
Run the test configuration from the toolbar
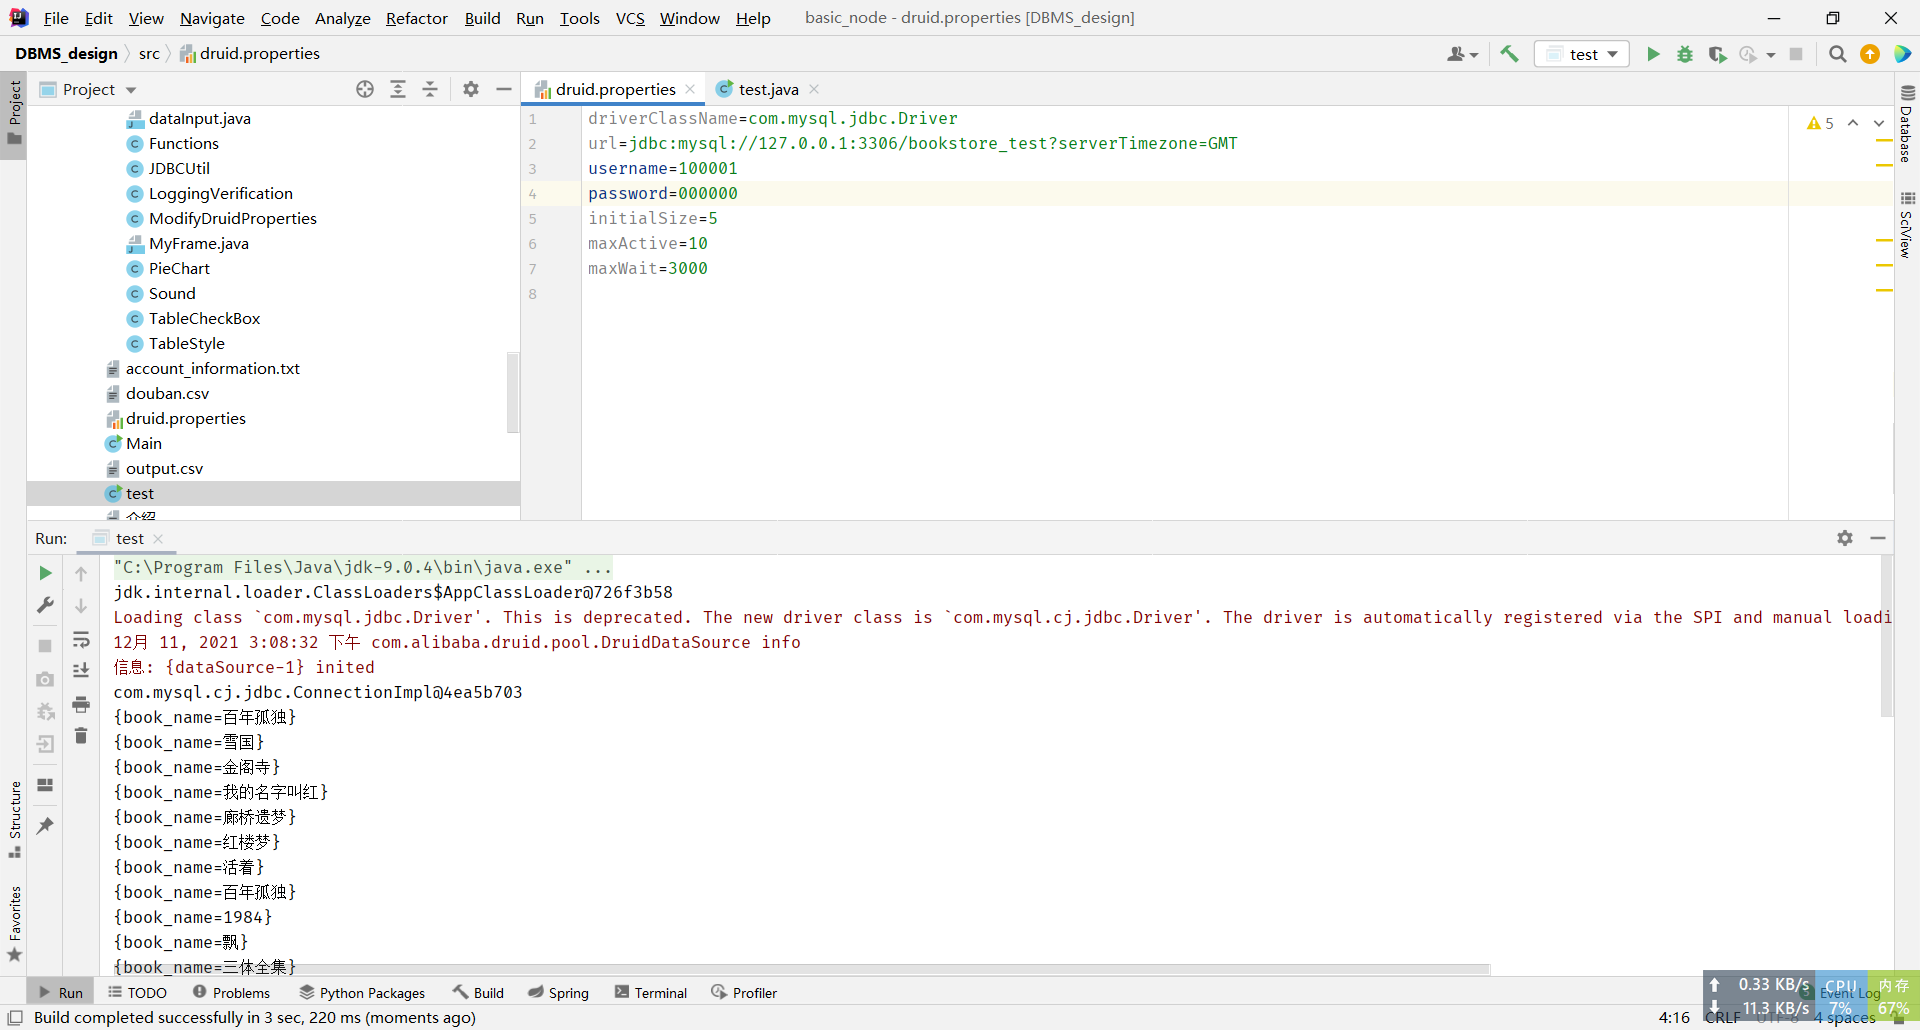[1653, 54]
